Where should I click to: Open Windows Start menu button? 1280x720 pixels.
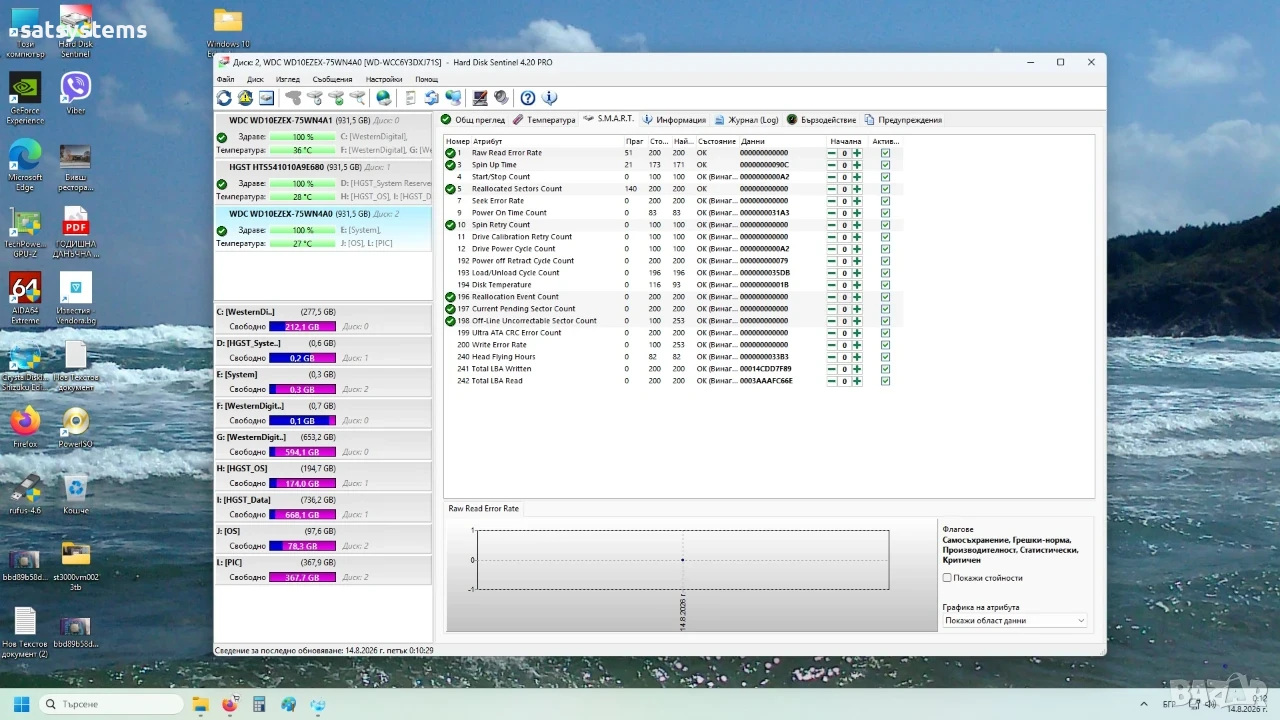pyautogui.click(x=21, y=704)
